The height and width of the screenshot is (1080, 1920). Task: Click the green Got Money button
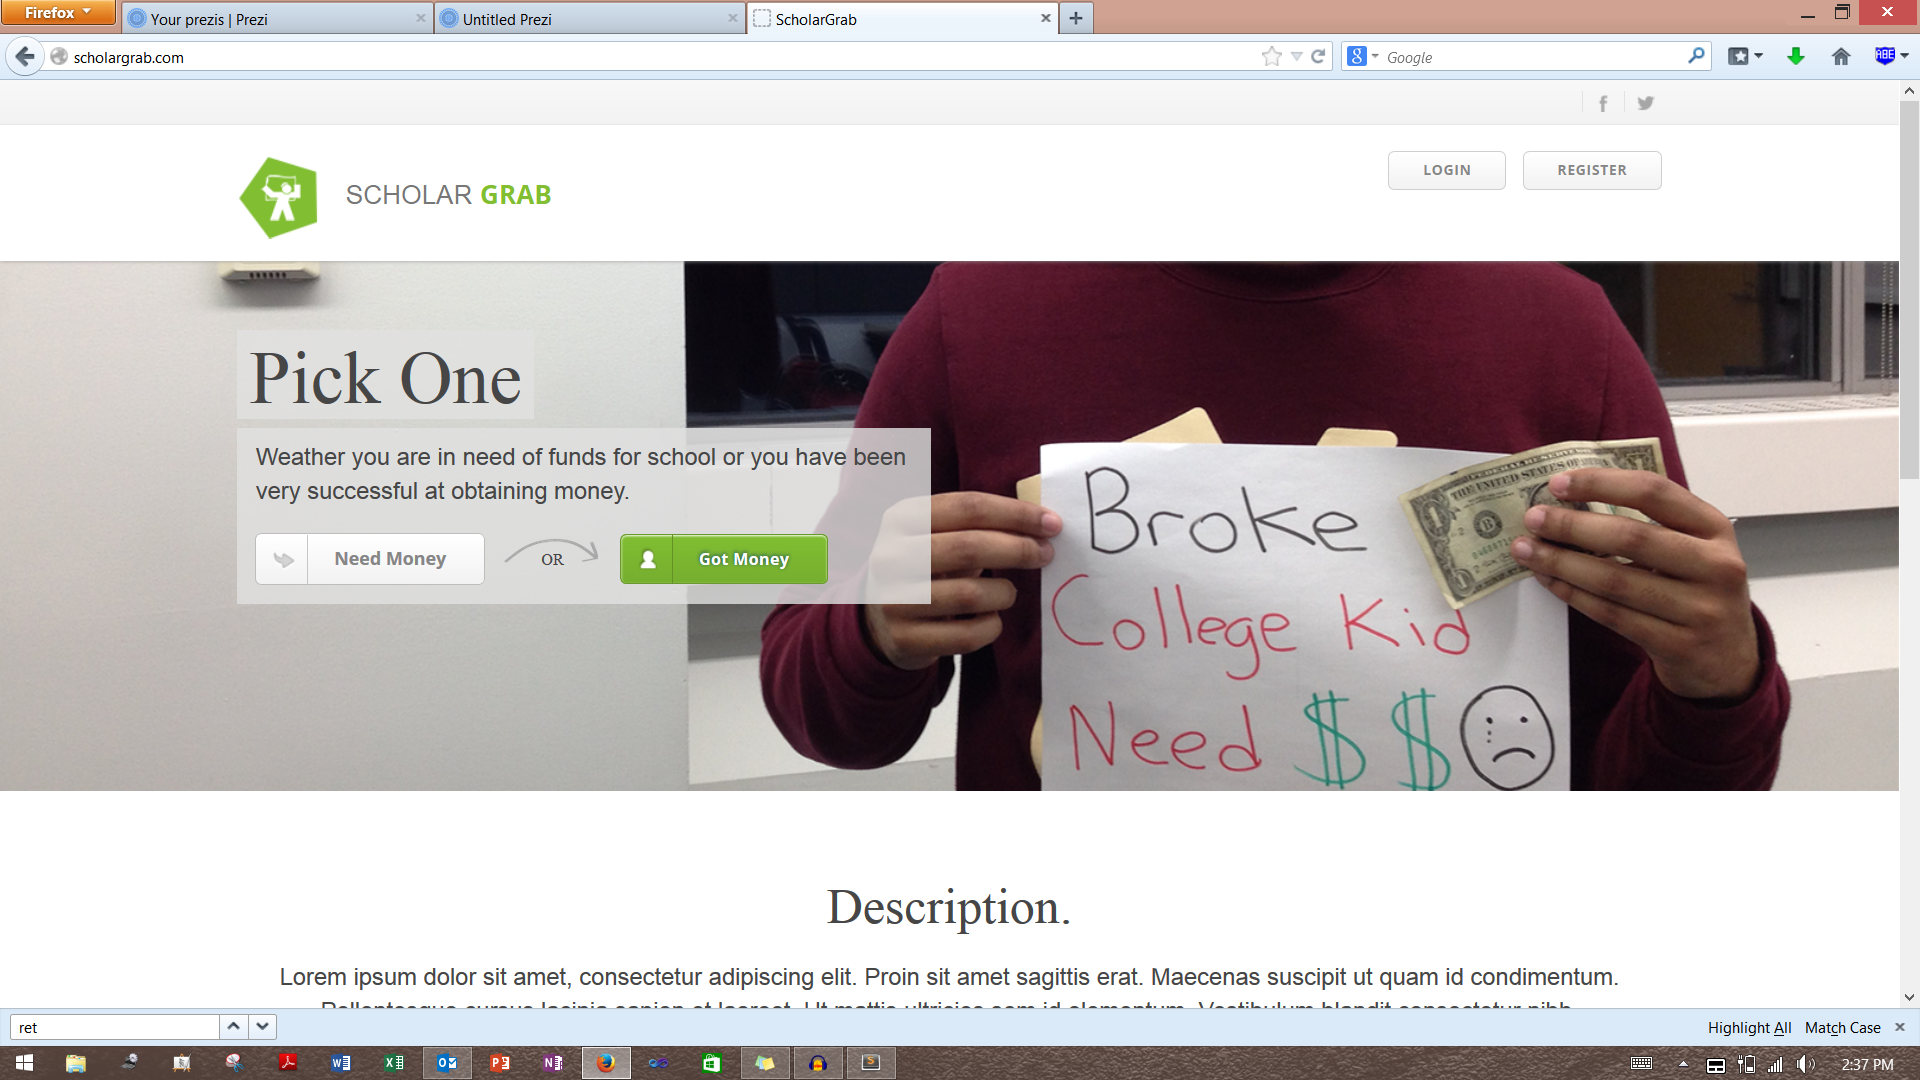[x=723, y=559]
